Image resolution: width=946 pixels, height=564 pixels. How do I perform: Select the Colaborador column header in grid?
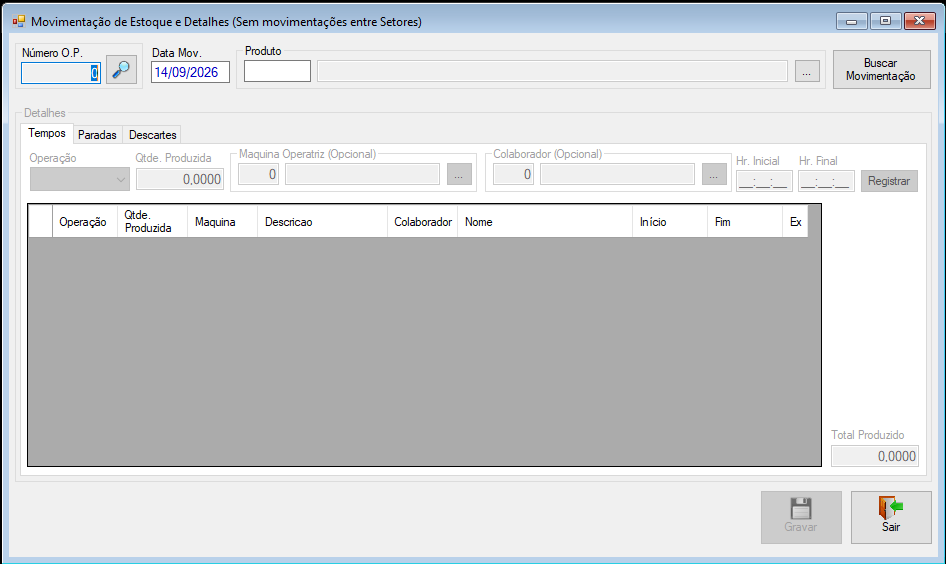coord(423,222)
